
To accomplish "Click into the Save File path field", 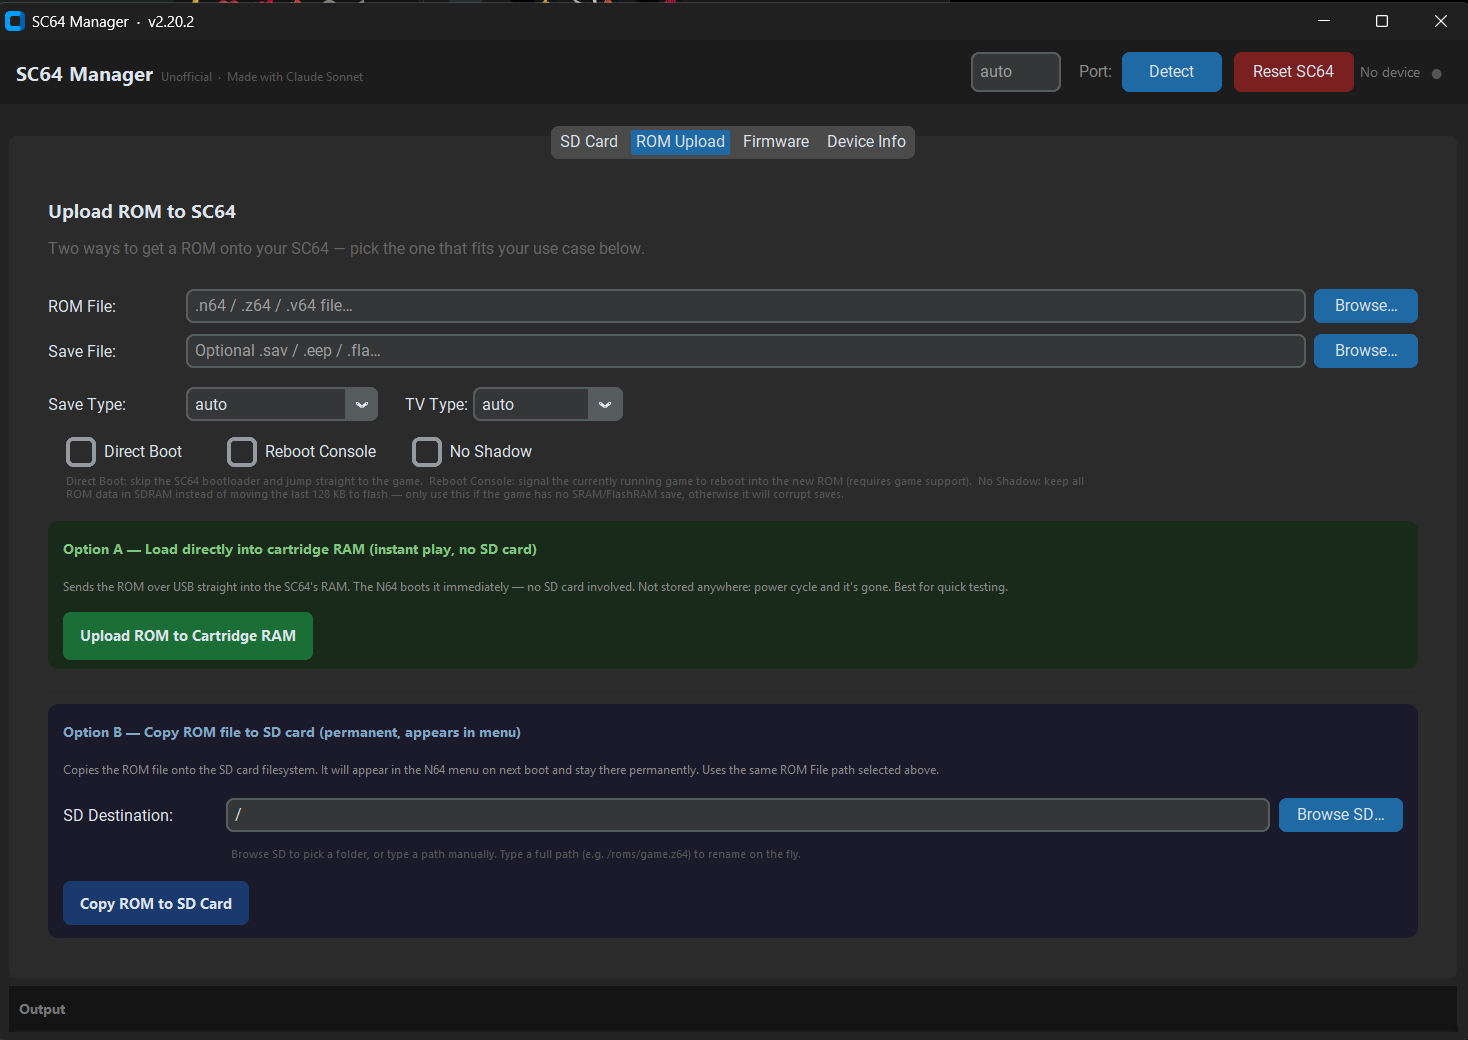I will click(746, 351).
